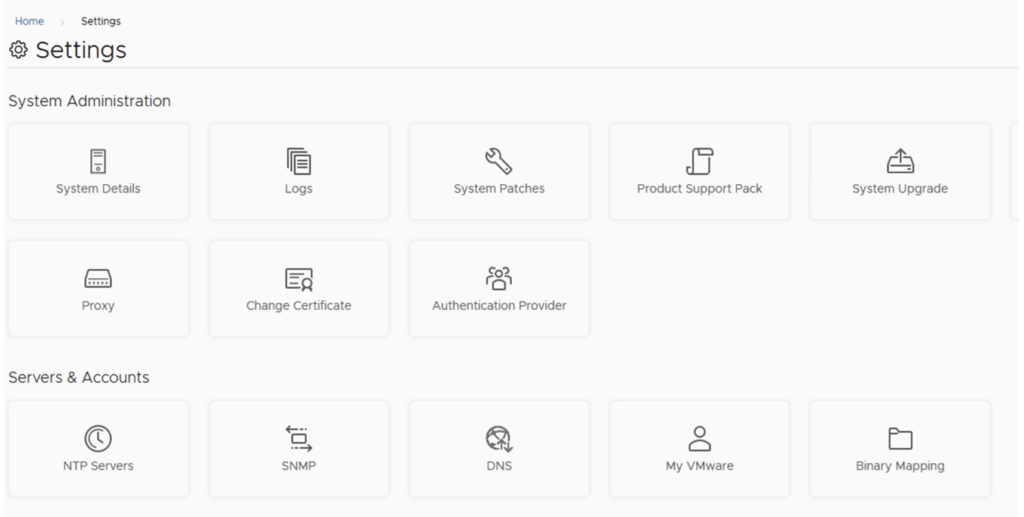Open Logs via its stacked documents icon
Viewport: 1024px width, 517px height.
point(298,161)
